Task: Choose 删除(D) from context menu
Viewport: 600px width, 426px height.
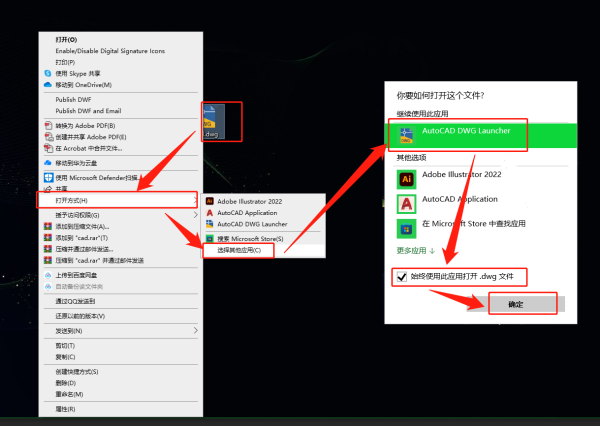Action: (65, 383)
